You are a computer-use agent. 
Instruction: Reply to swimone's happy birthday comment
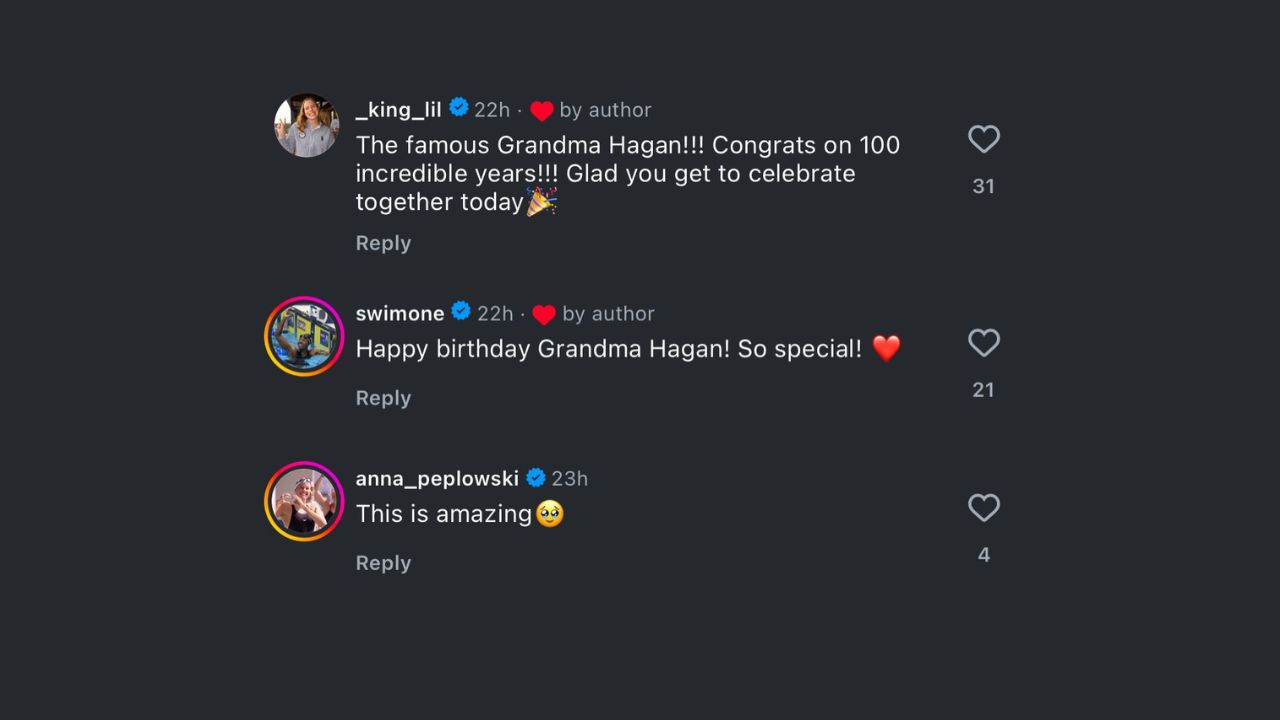383,398
